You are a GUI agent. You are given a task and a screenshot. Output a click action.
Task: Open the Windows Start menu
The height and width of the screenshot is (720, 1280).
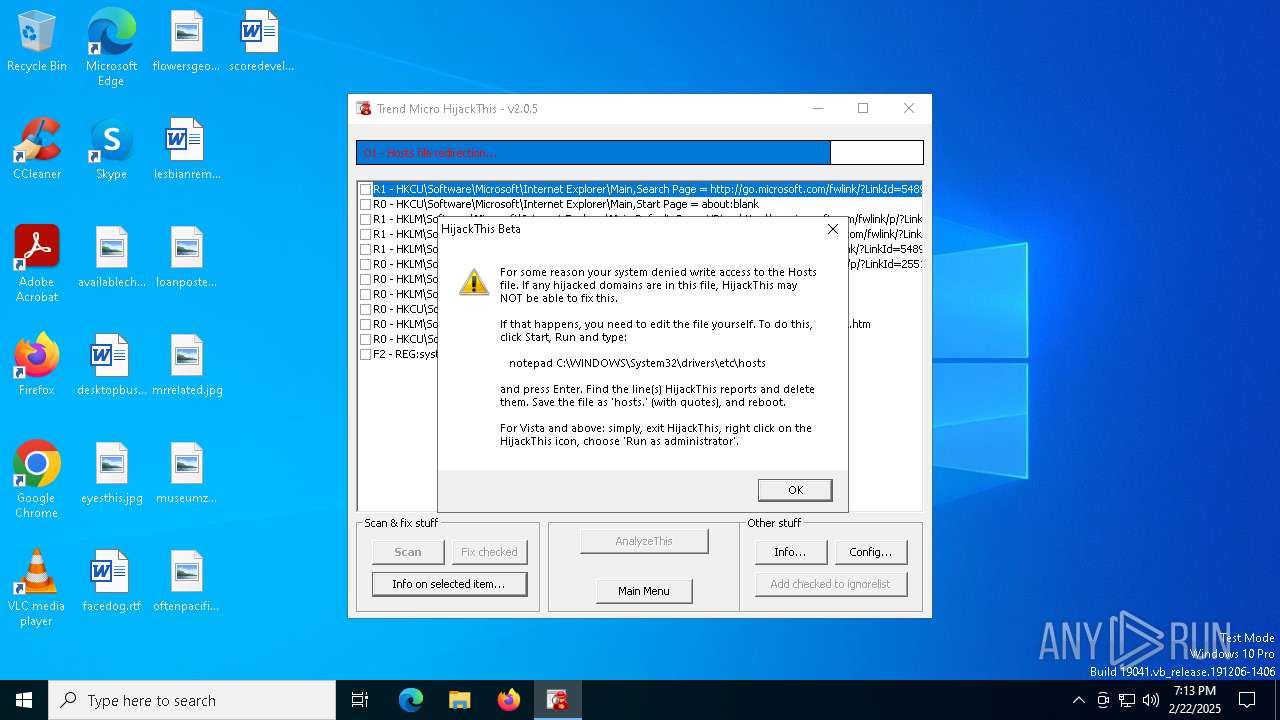click(24, 700)
